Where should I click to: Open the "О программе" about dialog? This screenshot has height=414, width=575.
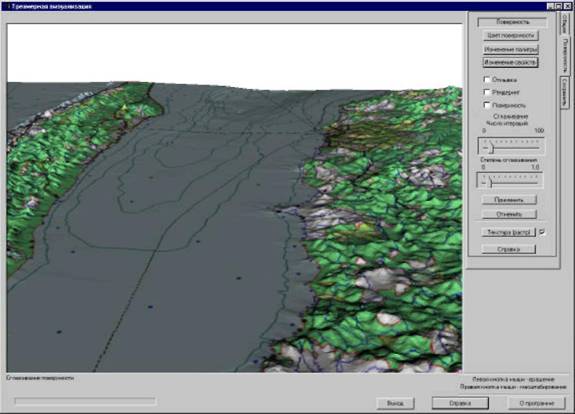click(537, 403)
